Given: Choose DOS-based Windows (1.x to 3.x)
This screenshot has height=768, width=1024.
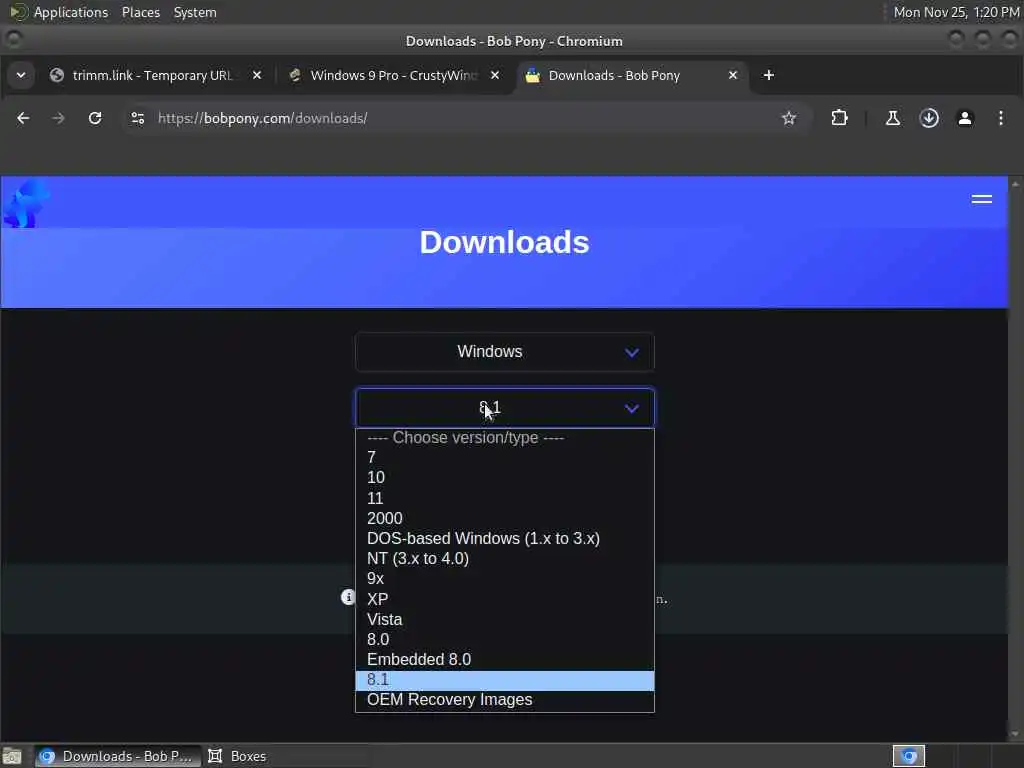Looking at the screenshot, I should (504, 539).
